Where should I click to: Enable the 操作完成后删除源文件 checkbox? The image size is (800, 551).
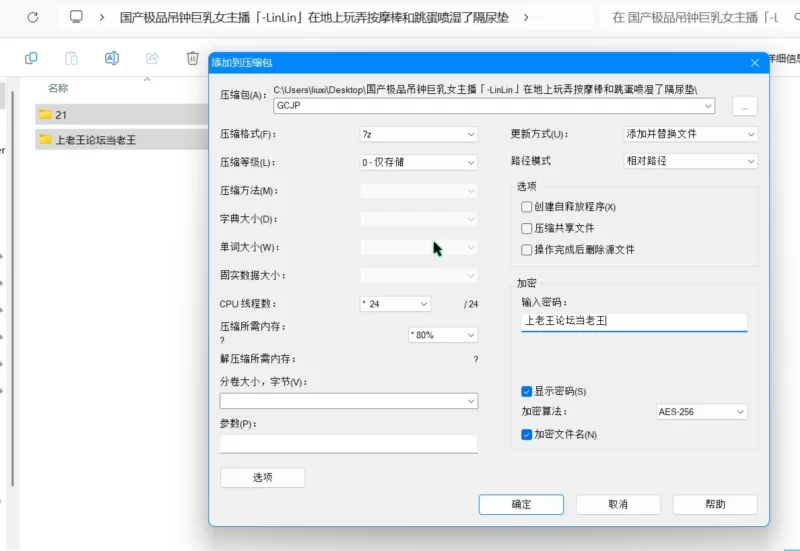coord(527,249)
